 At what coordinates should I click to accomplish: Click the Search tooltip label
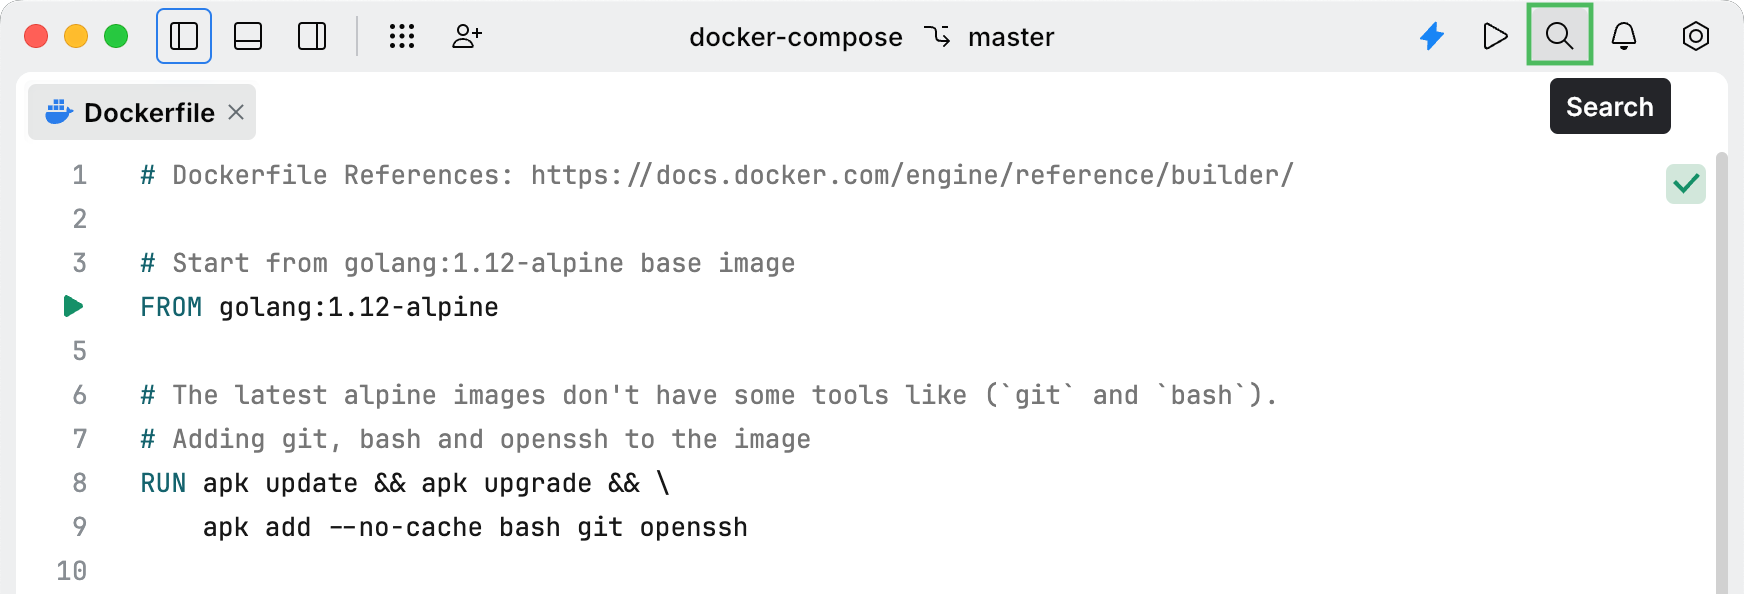(x=1608, y=106)
